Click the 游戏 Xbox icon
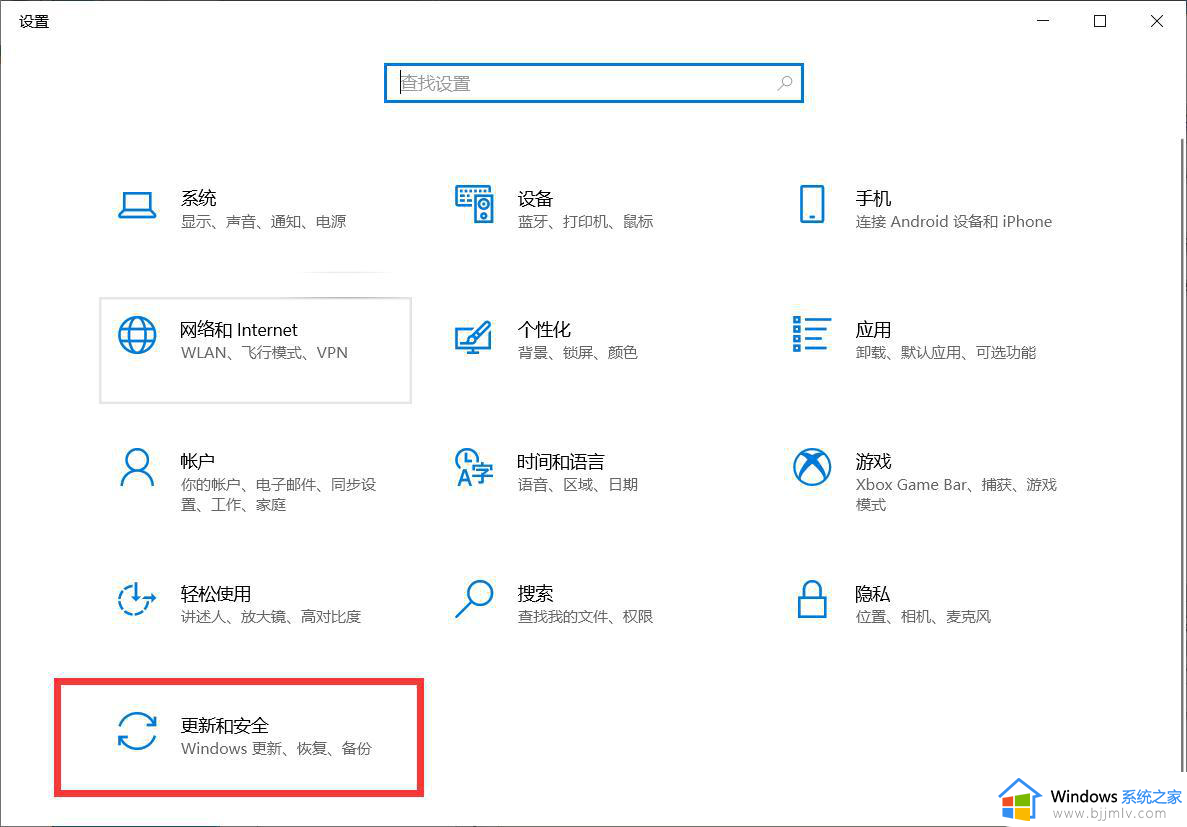The image size is (1187, 827). tap(812, 467)
